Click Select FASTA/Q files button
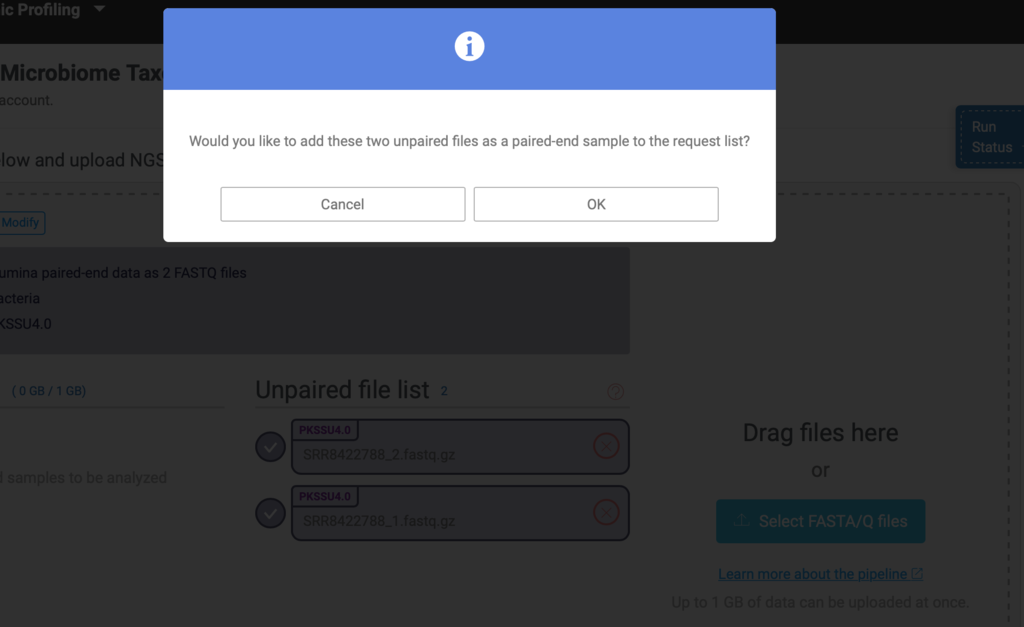Viewport: 1024px width, 627px height. (x=820, y=521)
